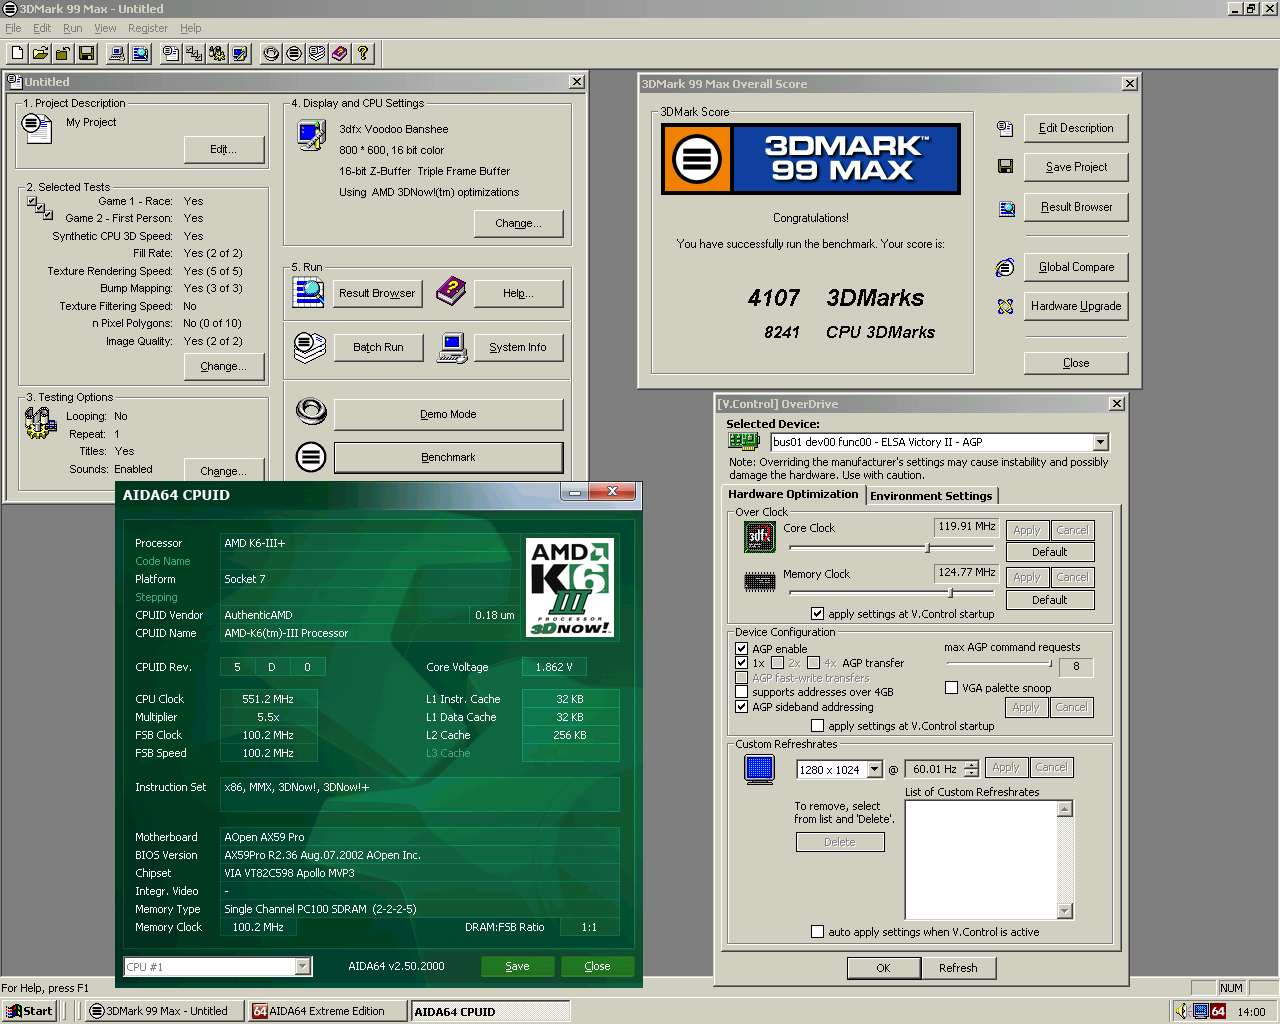This screenshot has height=1024, width=1280.
Task: Open the File menu
Action: [14, 28]
